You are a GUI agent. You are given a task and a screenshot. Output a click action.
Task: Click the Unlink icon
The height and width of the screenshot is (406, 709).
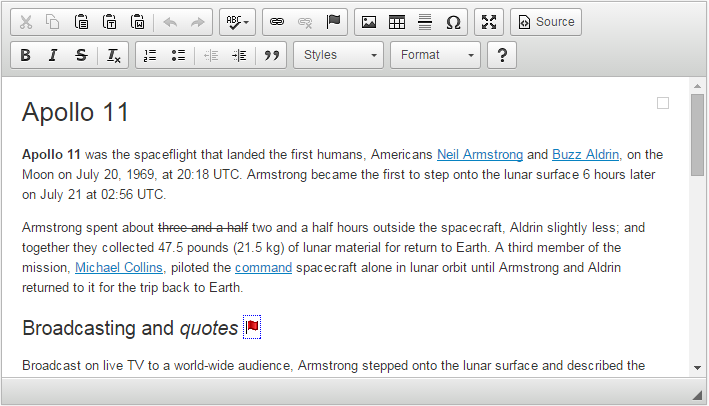pos(305,22)
